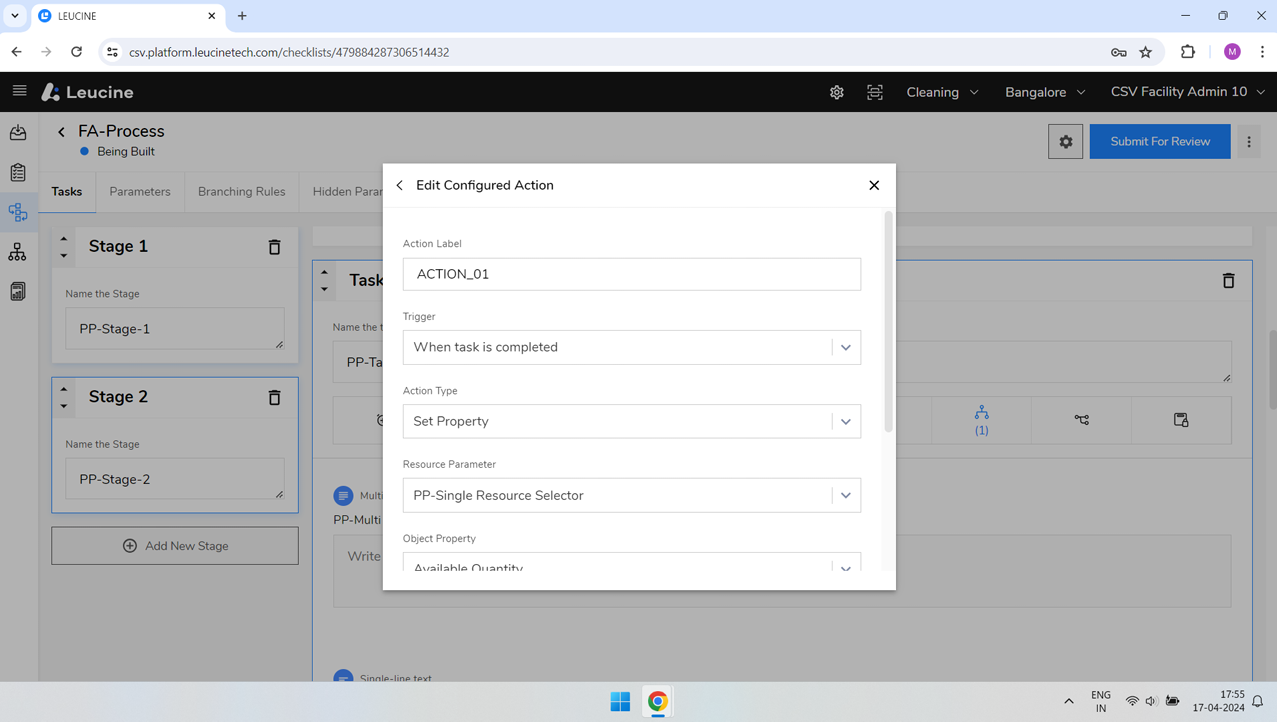Open Chrome profile avatar M
1277x722 pixels.
pyautogui.click(x=1232, y=52)
